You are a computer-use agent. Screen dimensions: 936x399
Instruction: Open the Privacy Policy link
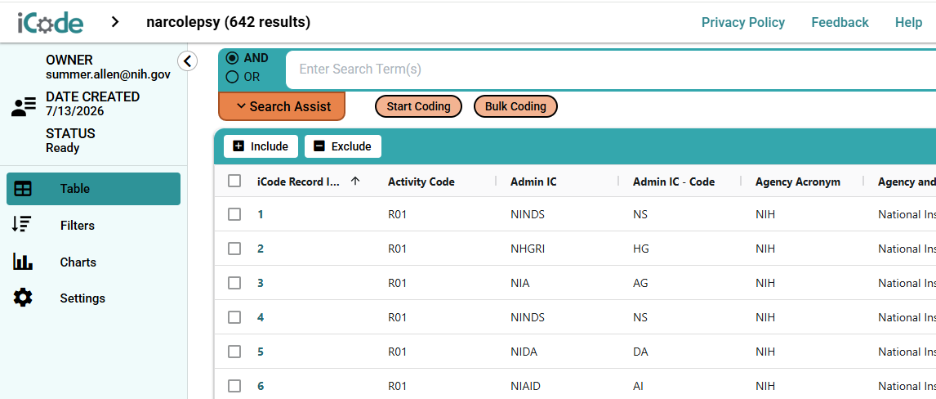point(743,23)
